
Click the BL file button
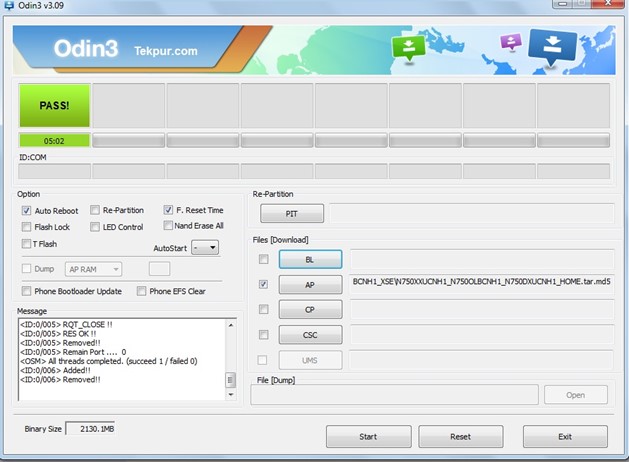coord(310,259)
